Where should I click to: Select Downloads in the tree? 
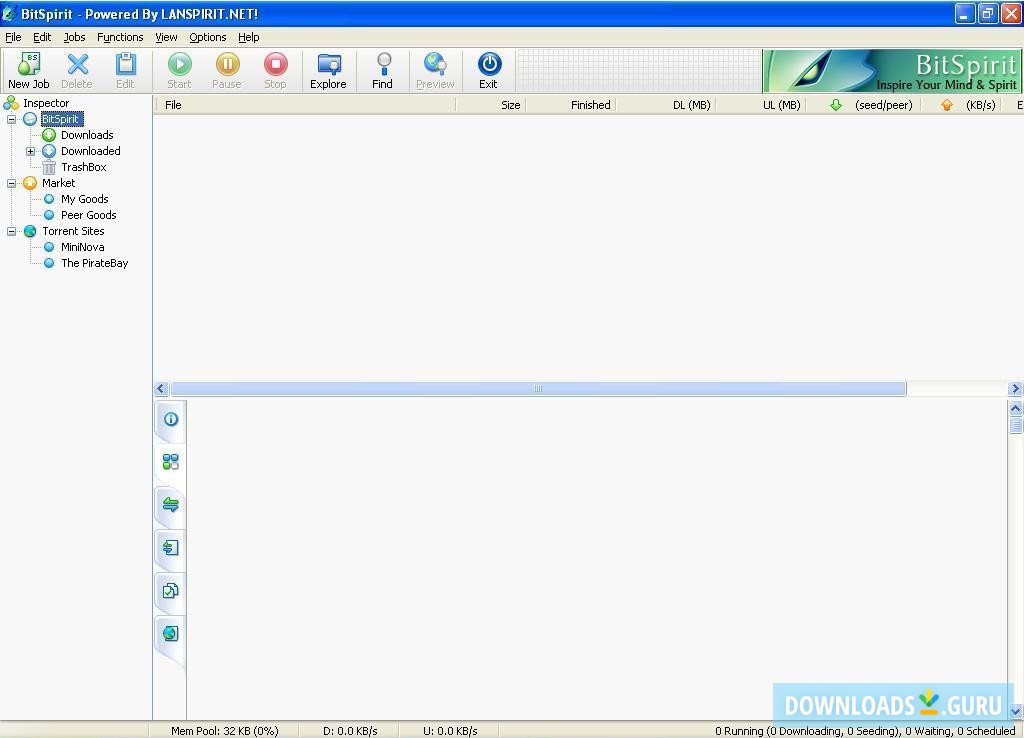click(87, 135)
